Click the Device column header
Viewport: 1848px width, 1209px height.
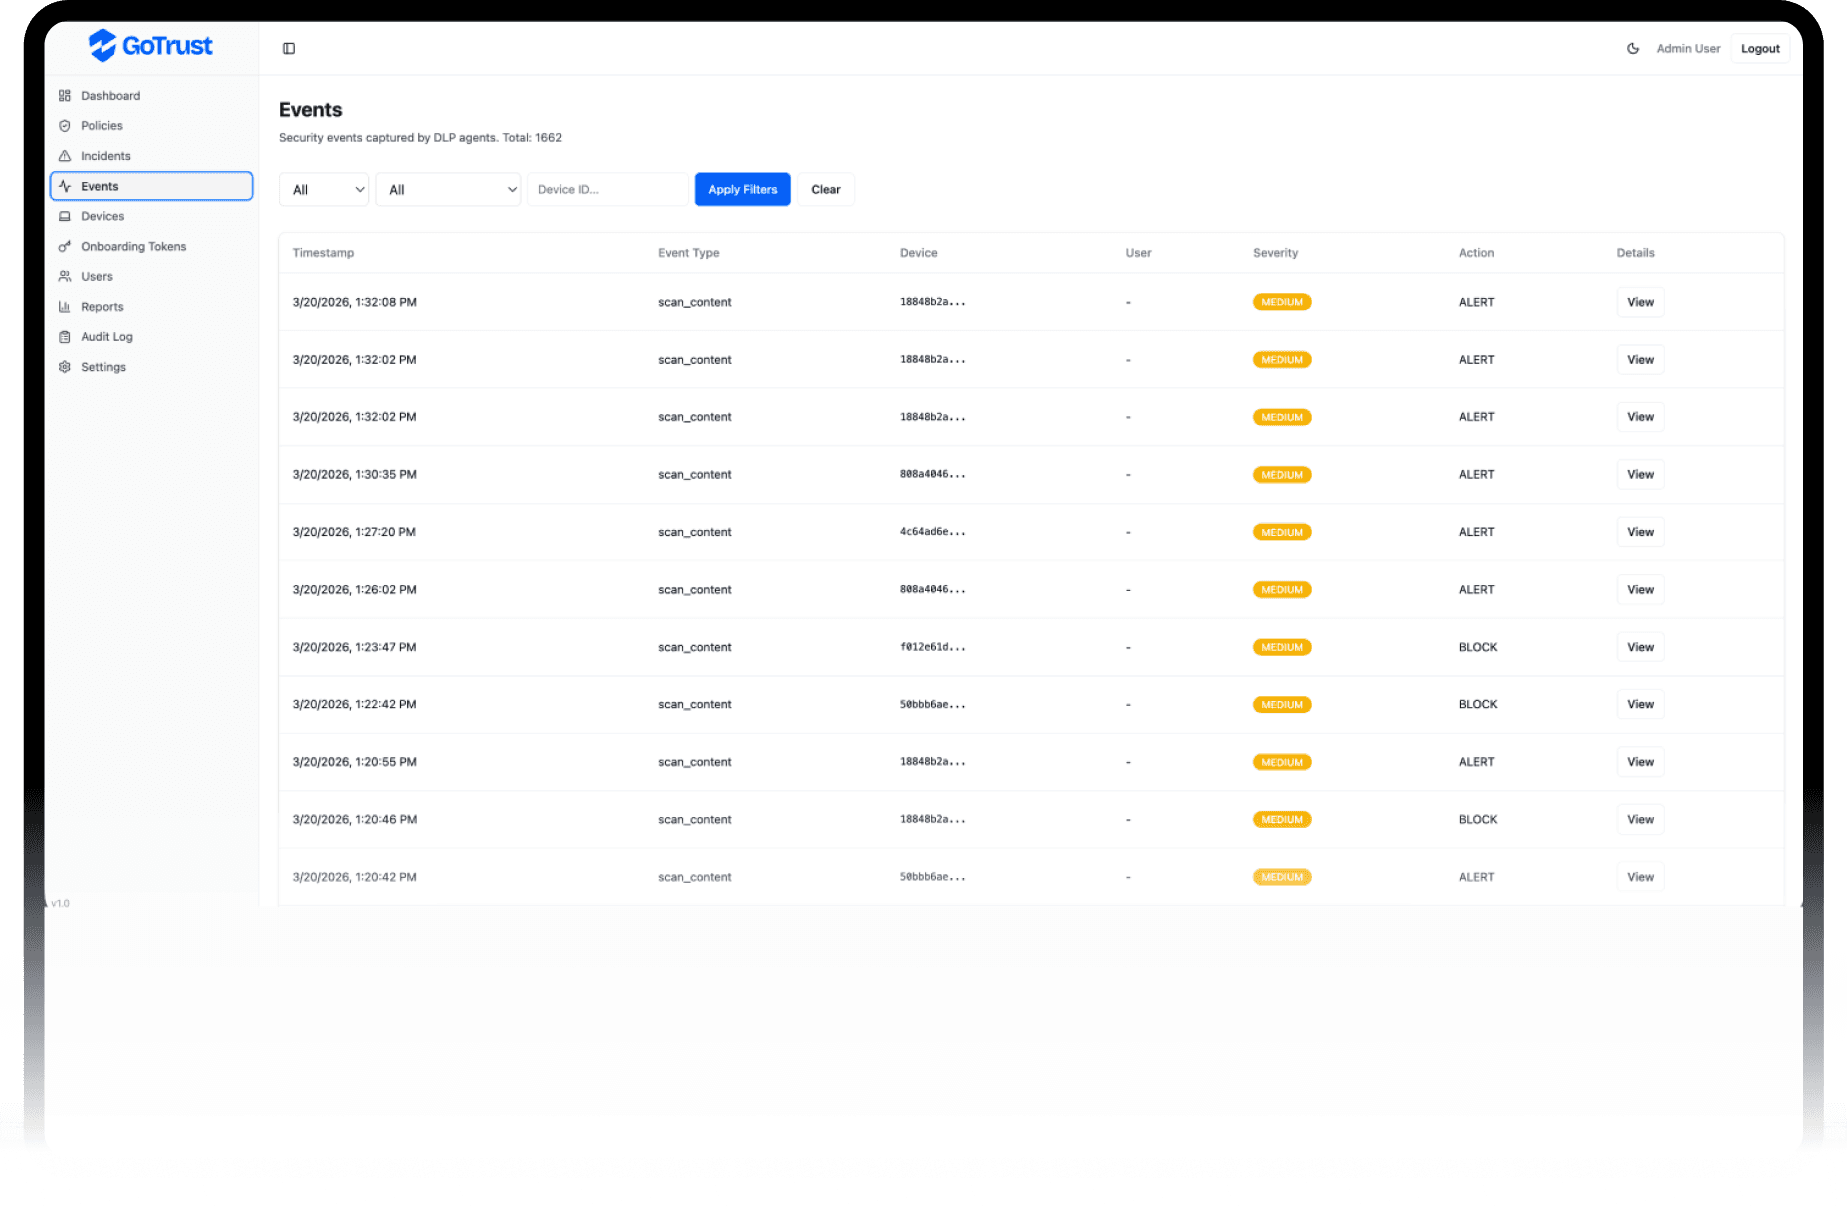point(918,253)
